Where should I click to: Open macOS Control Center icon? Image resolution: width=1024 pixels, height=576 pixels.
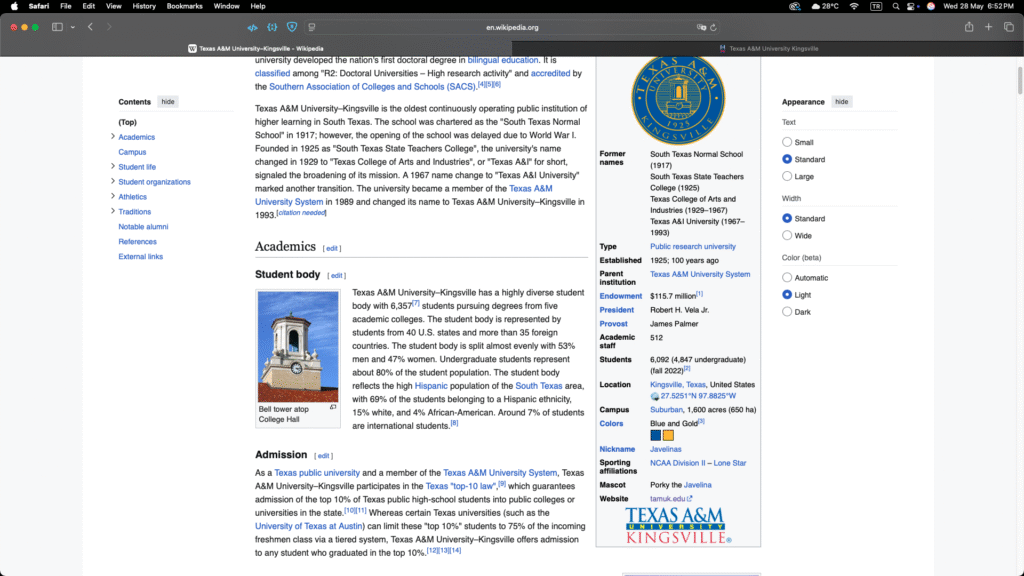tap(908, 6)
